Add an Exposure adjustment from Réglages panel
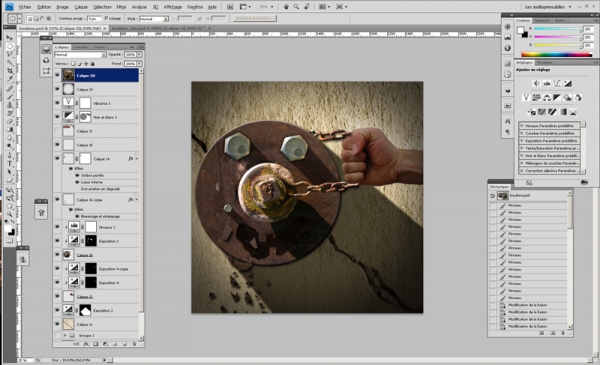The height and width of the screenshot is (365, 600). click(567, 83)
